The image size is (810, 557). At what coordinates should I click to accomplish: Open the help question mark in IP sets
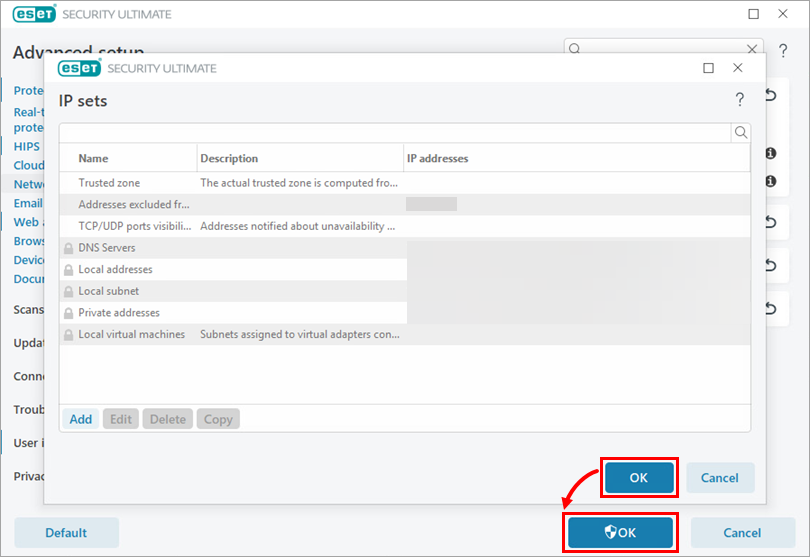(x=740, y=100)
